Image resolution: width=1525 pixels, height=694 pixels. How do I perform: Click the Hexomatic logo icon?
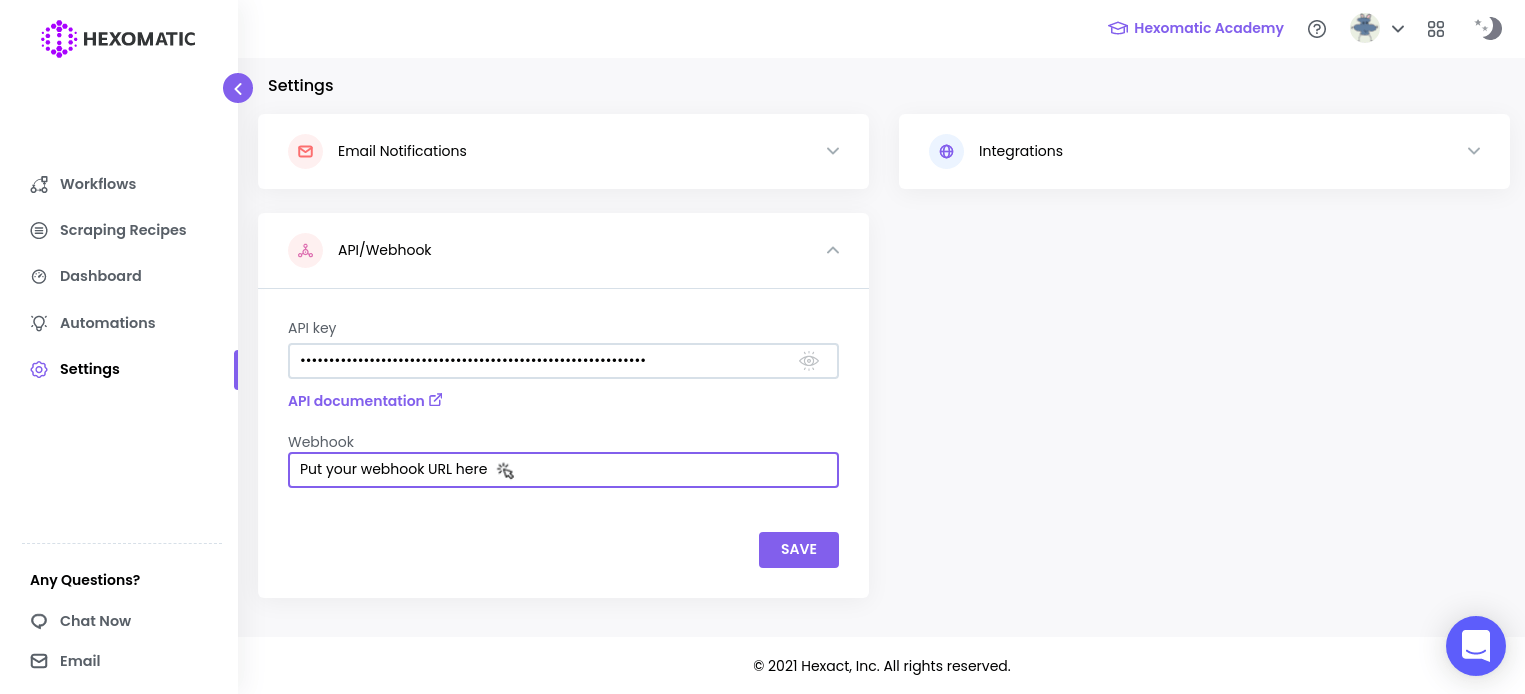pos(59,39)
